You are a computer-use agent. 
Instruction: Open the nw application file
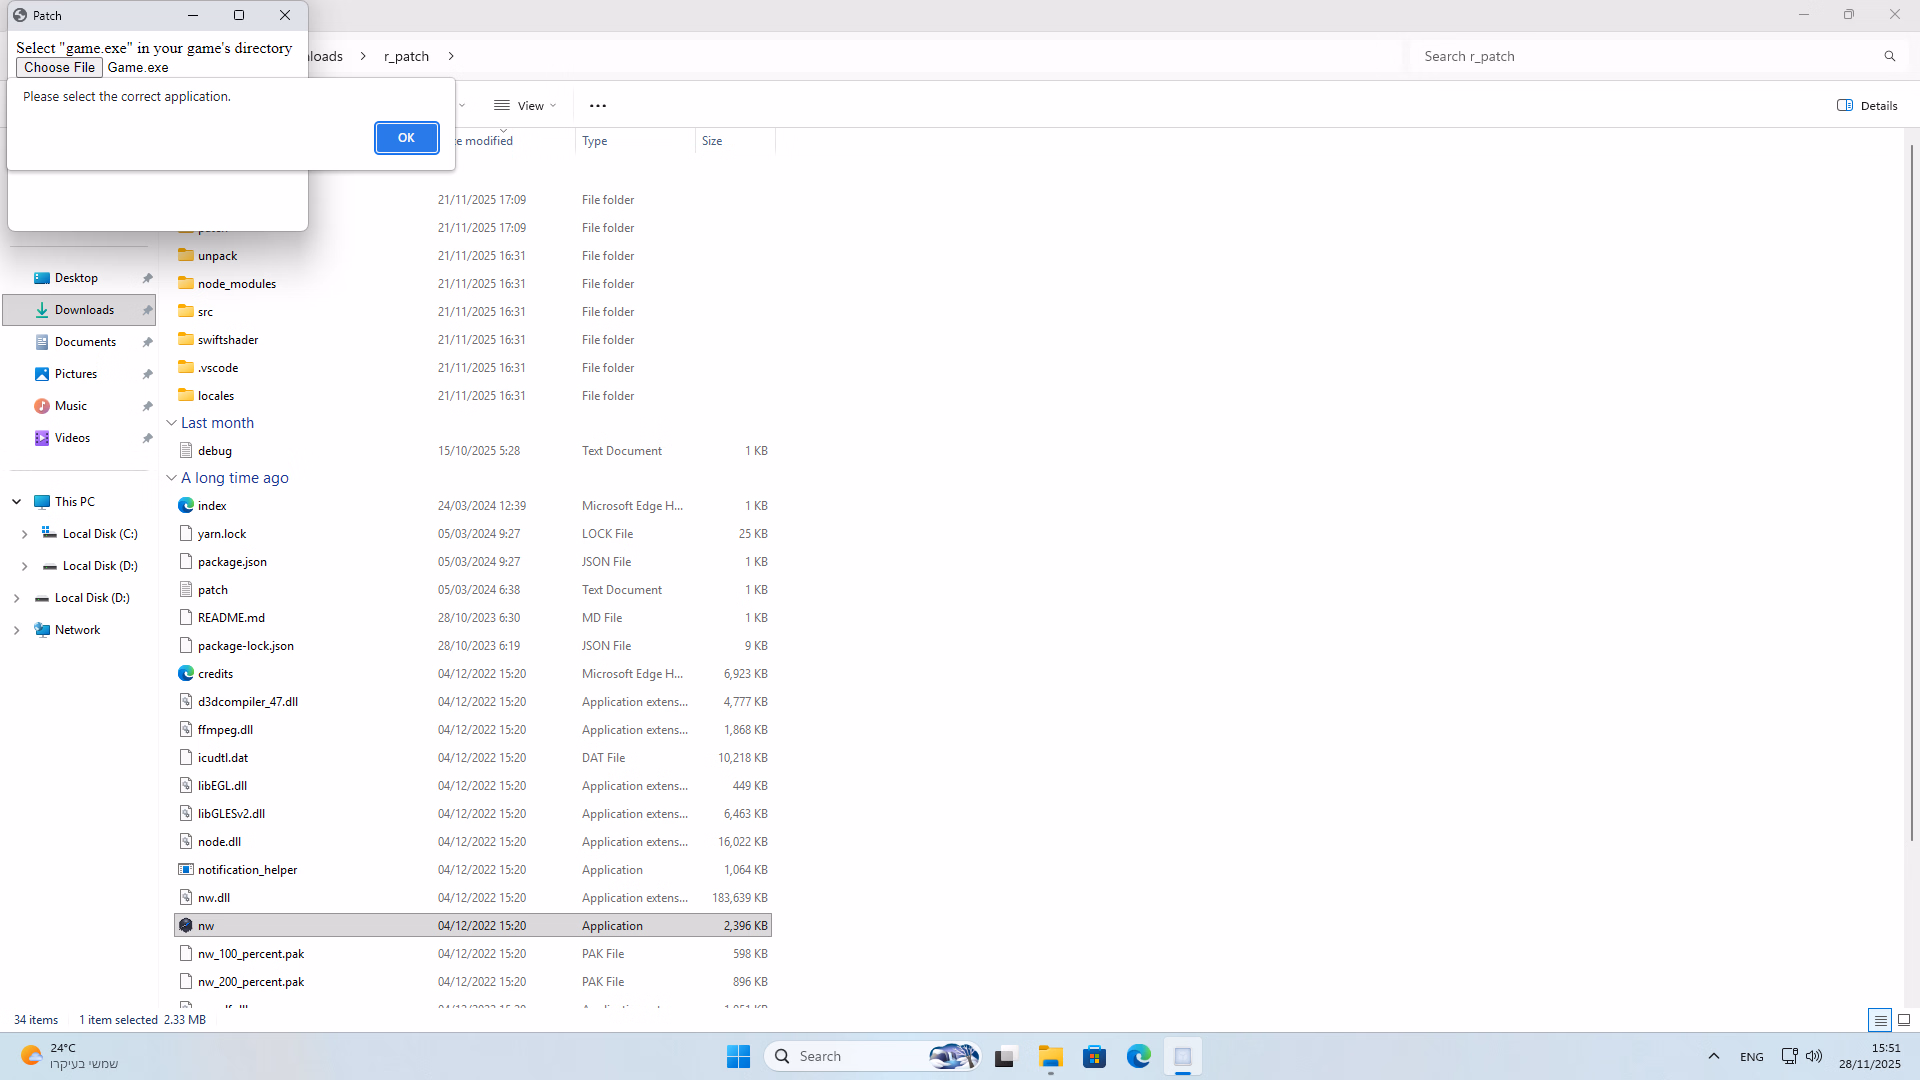click(x=206, y=926)
